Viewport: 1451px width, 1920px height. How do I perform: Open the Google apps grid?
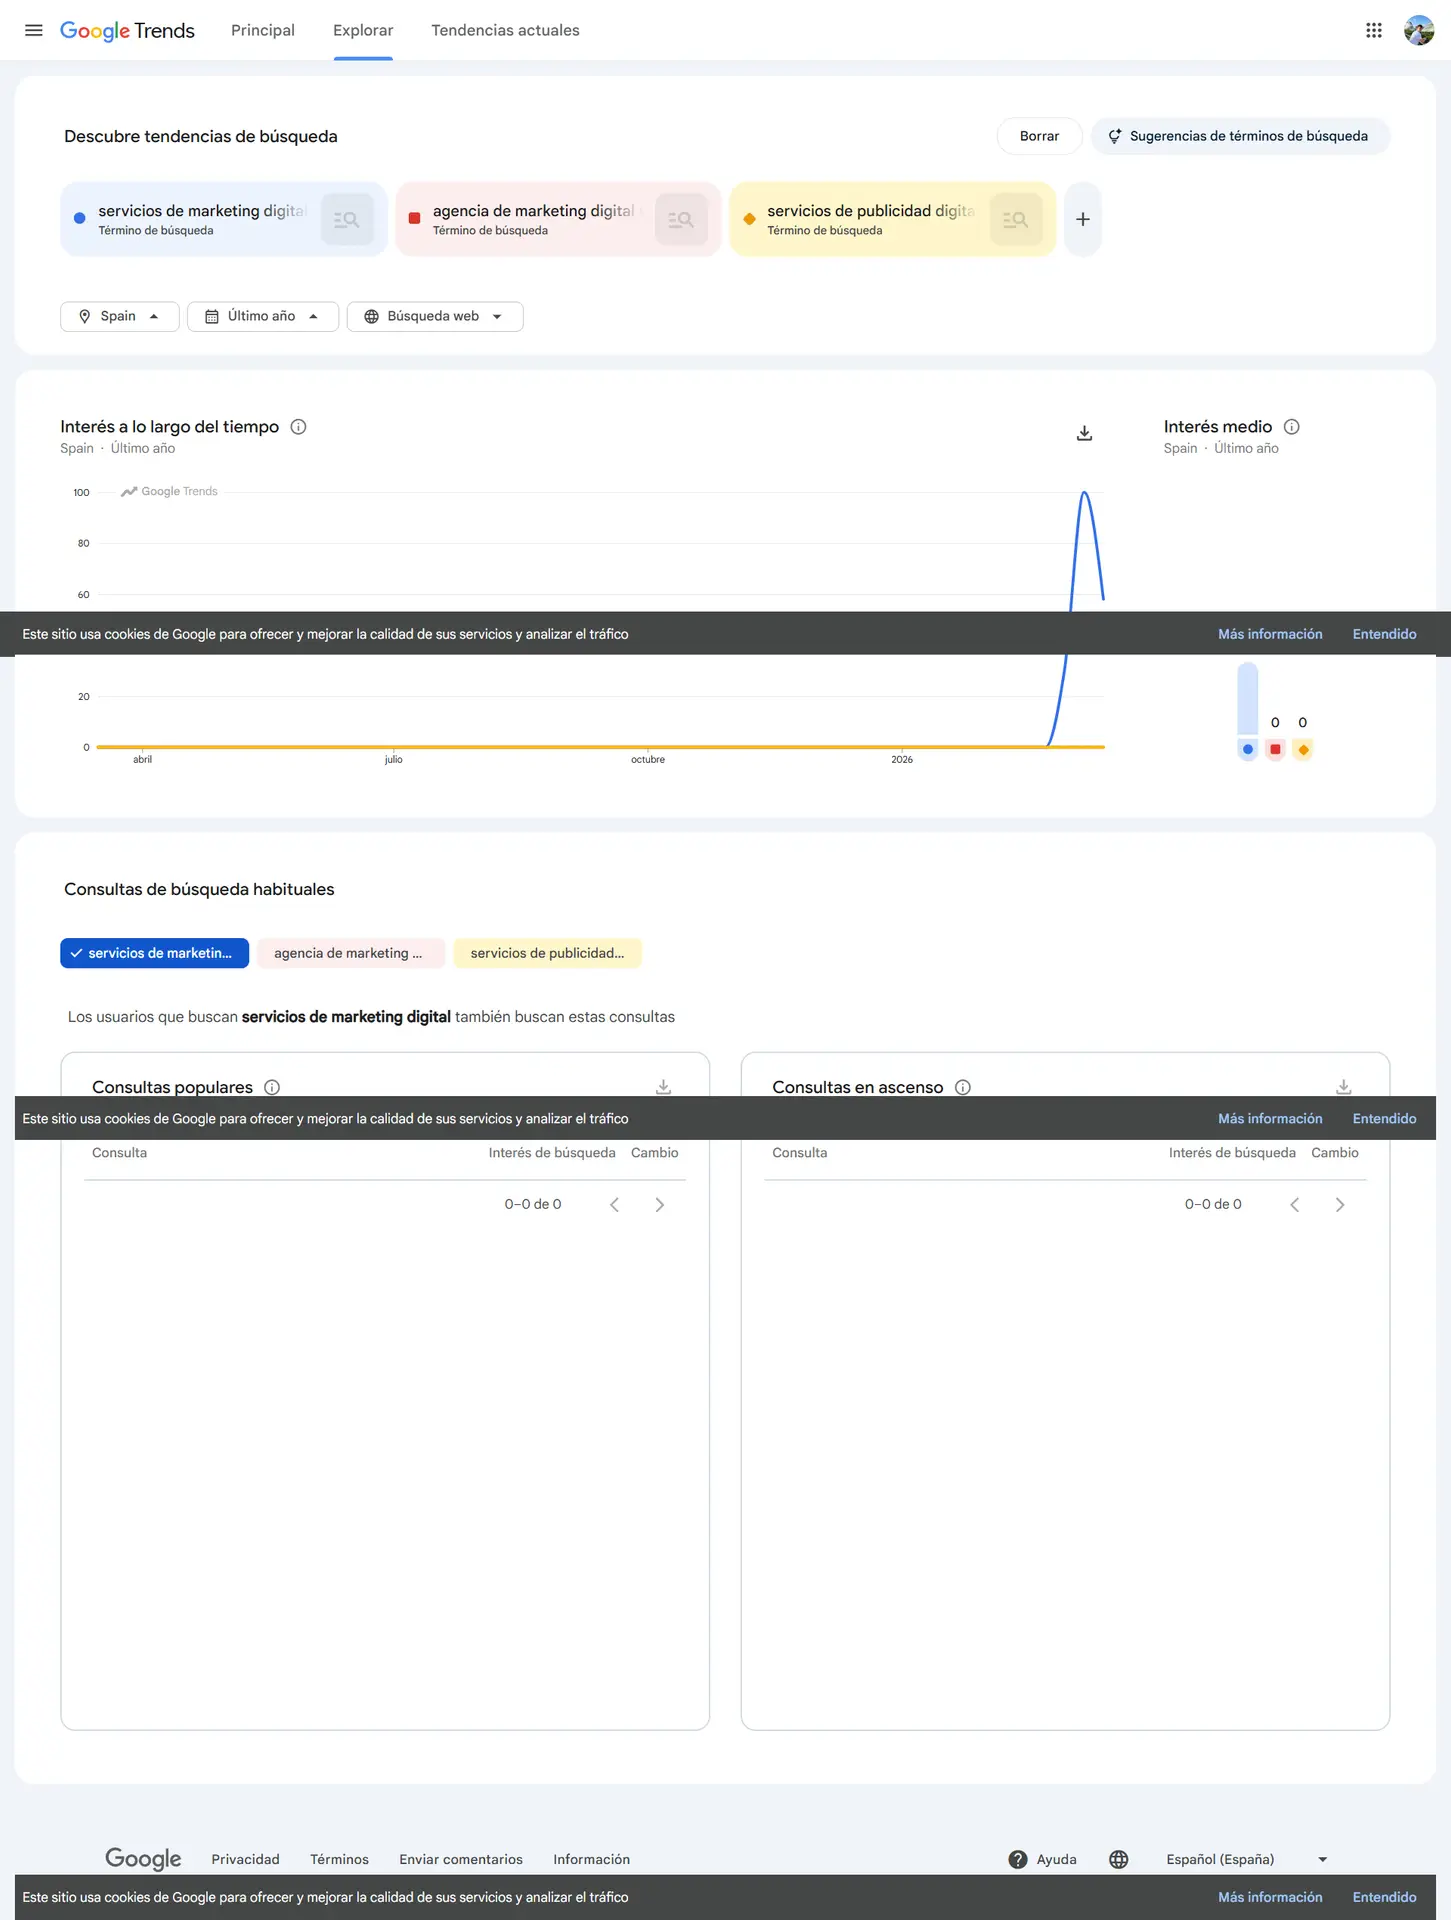pyautogui.click(x=1373, y=30)
